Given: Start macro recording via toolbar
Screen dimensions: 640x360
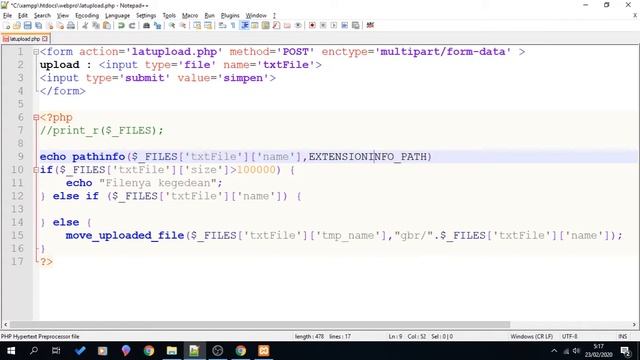Looking at the screenshot, I should point(312,25).
